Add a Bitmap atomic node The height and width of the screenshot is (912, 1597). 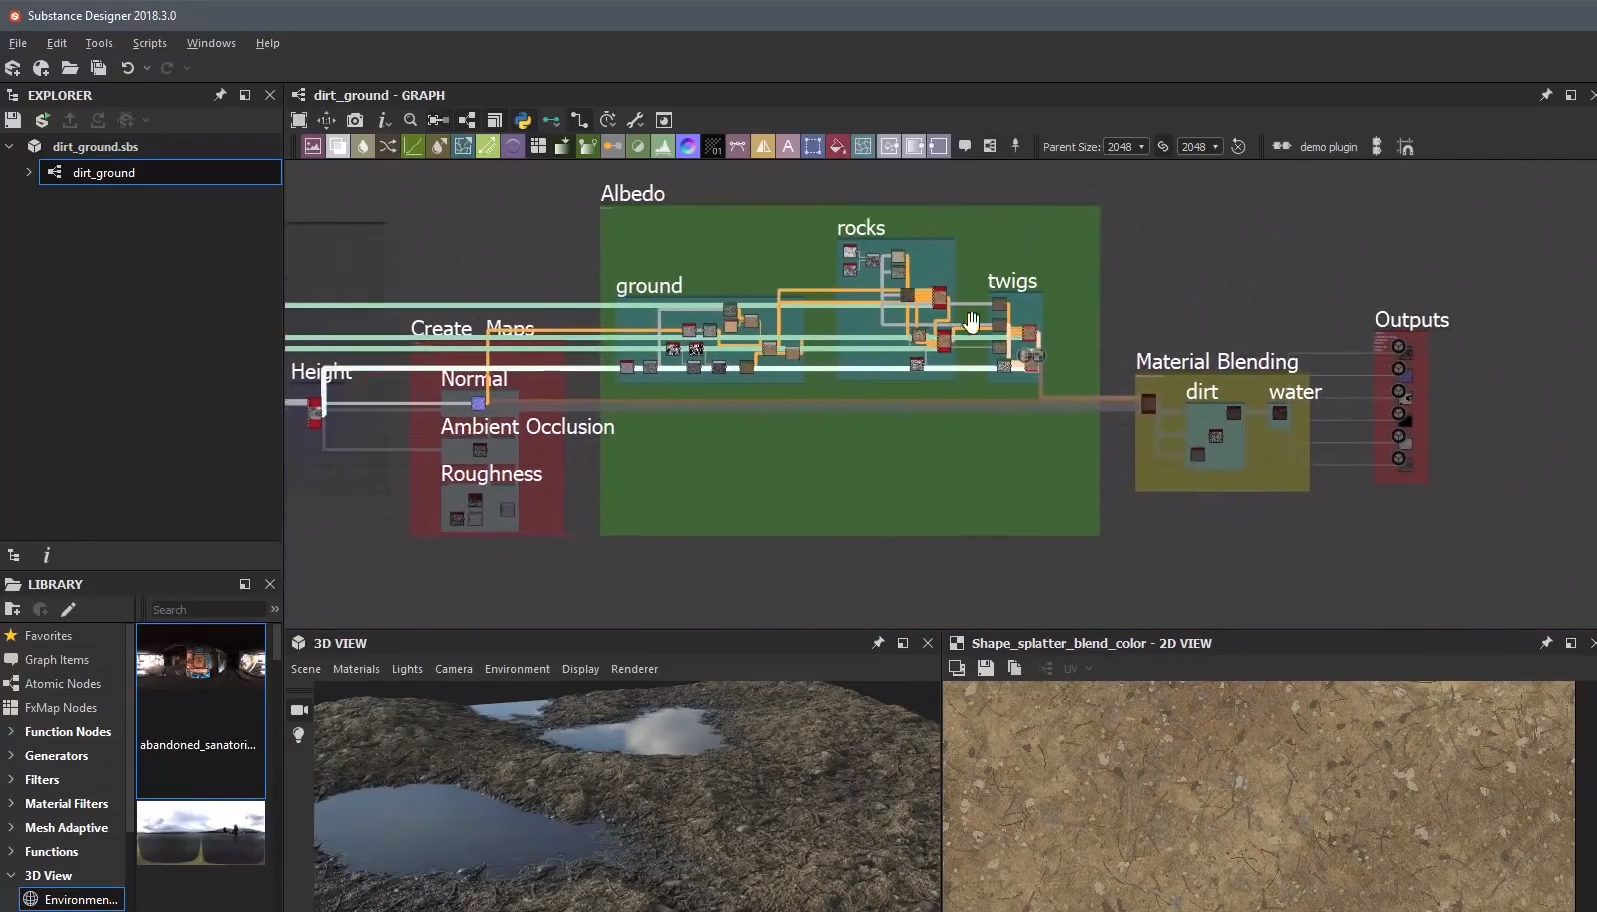coord(313,146)
